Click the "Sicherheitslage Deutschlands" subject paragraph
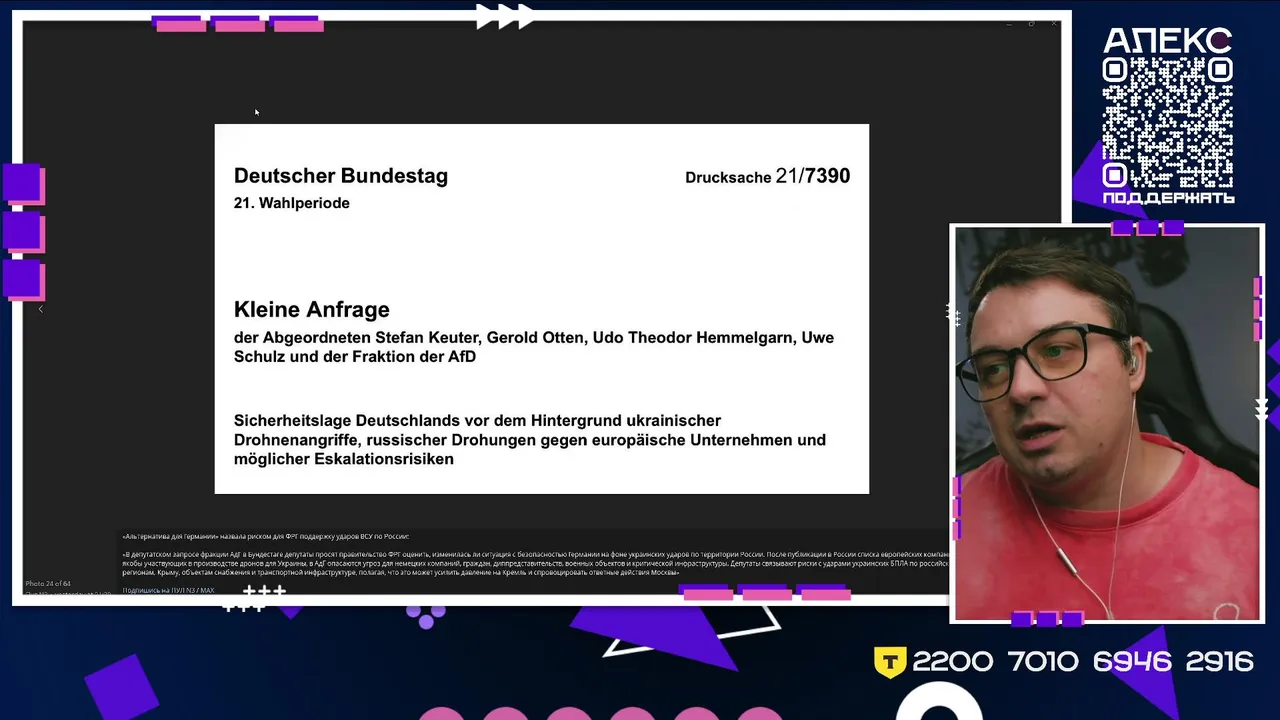 [x=530, y=440]
